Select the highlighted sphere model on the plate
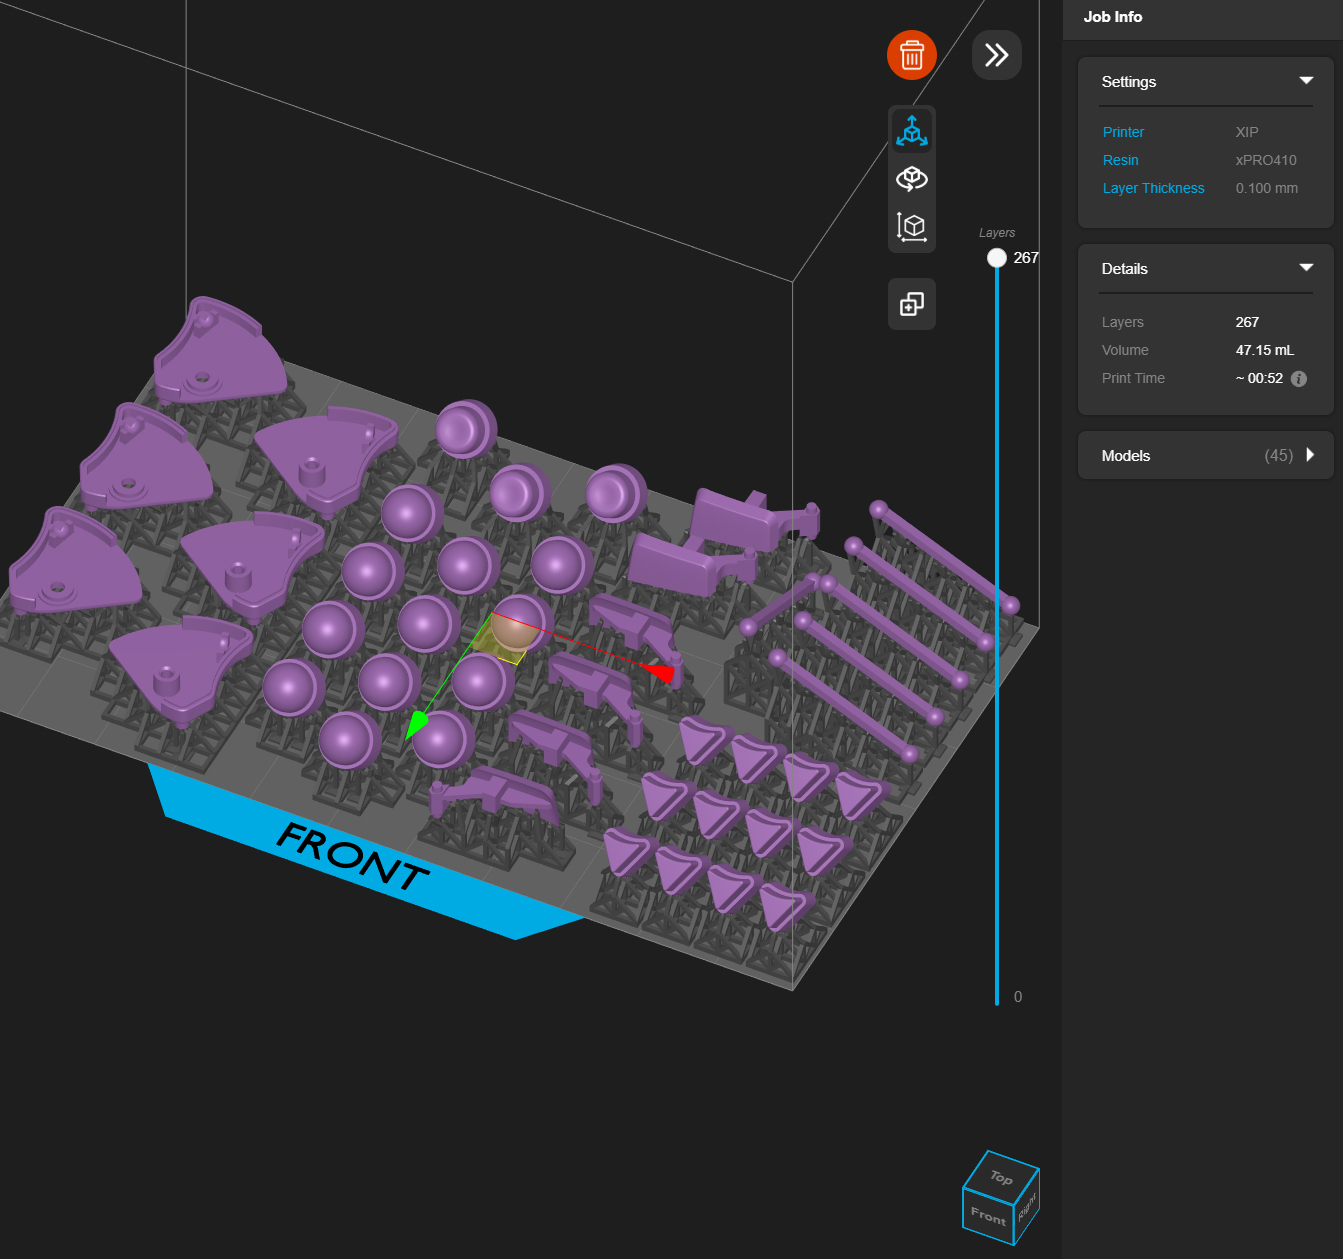 tap(512, 633)
